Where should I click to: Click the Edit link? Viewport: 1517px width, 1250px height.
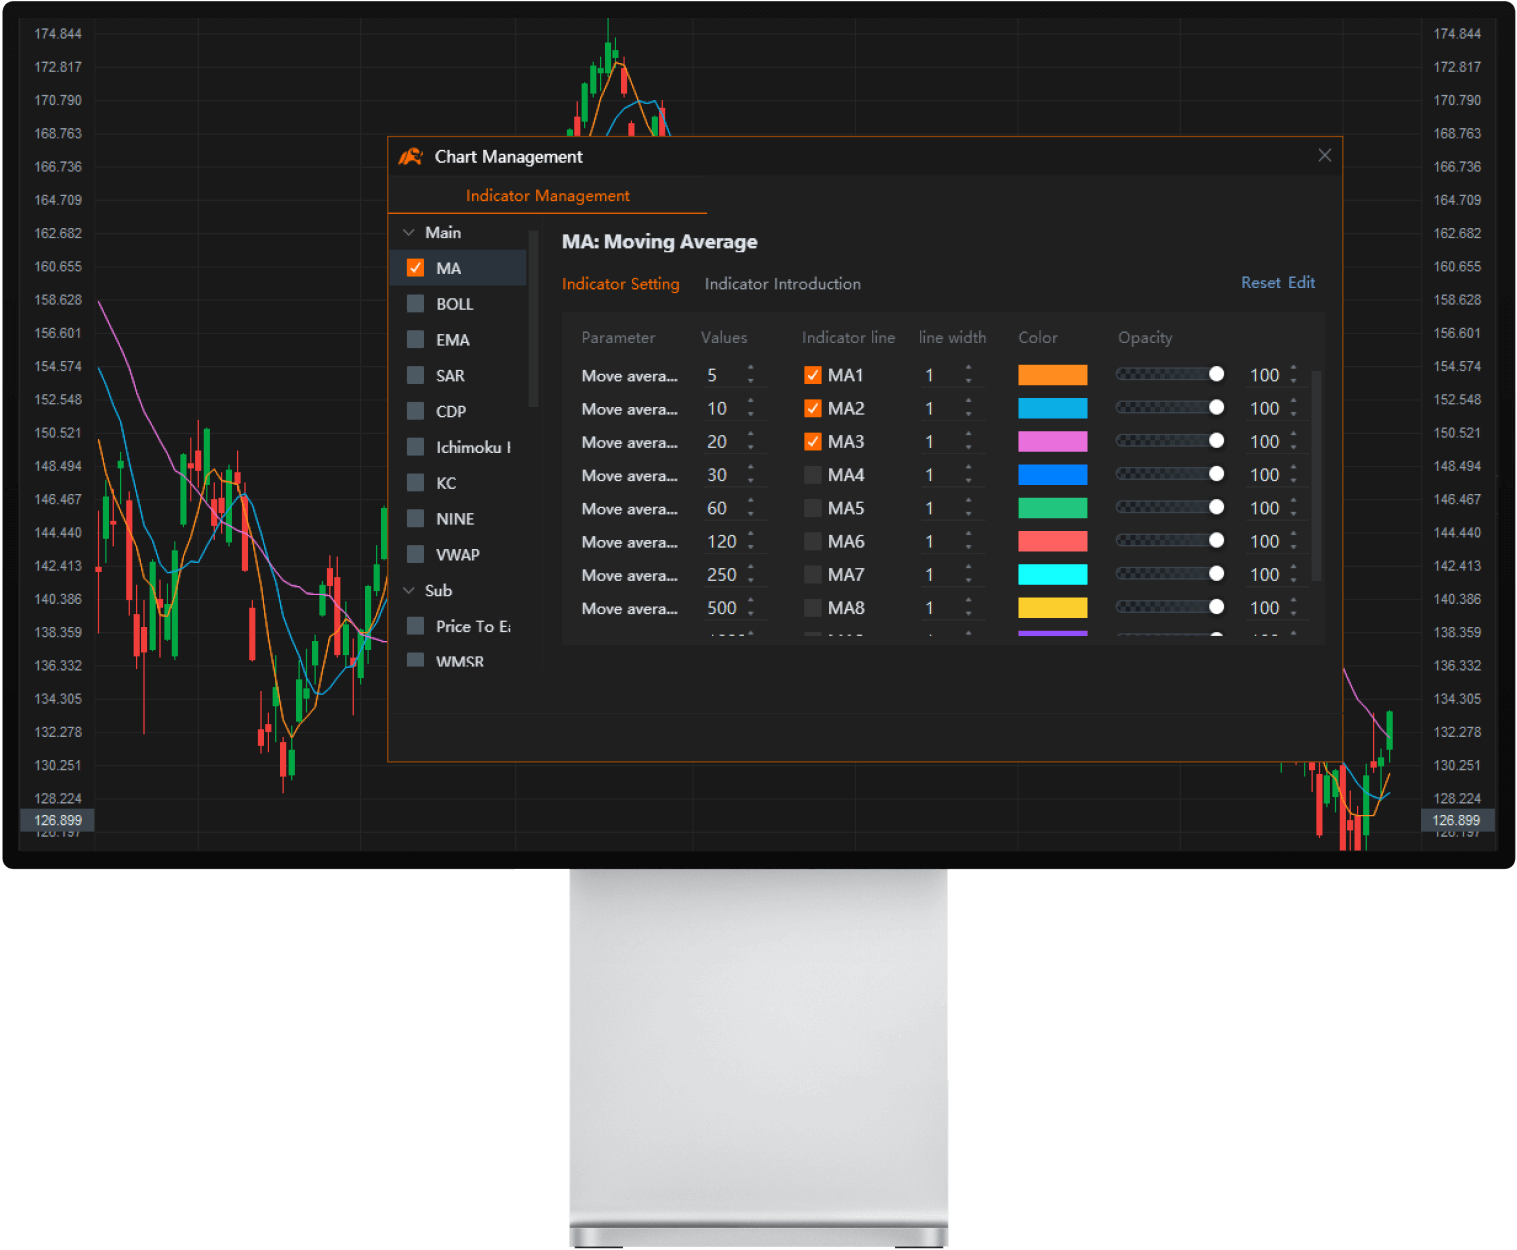[1301, 283]
